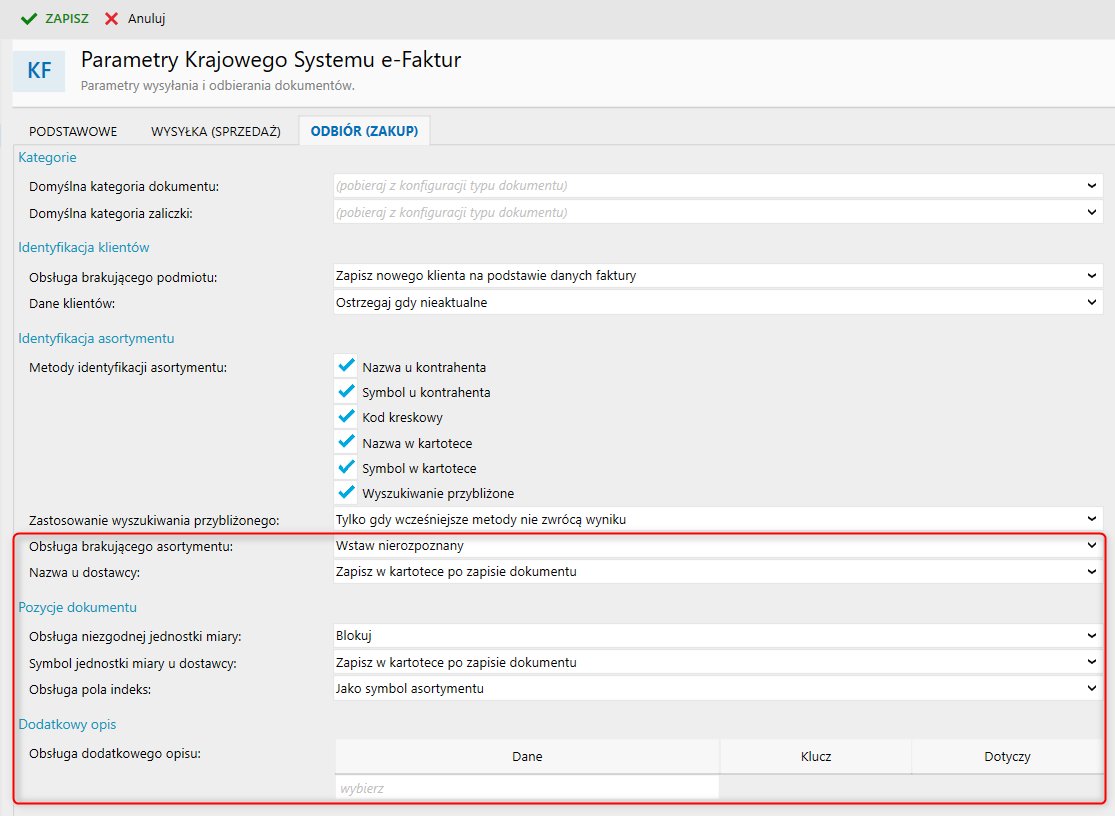This screenshot has width=1115, height=816.
Task: Click the green checkmark ZAPISZ icon
Action: click(29, 19)
